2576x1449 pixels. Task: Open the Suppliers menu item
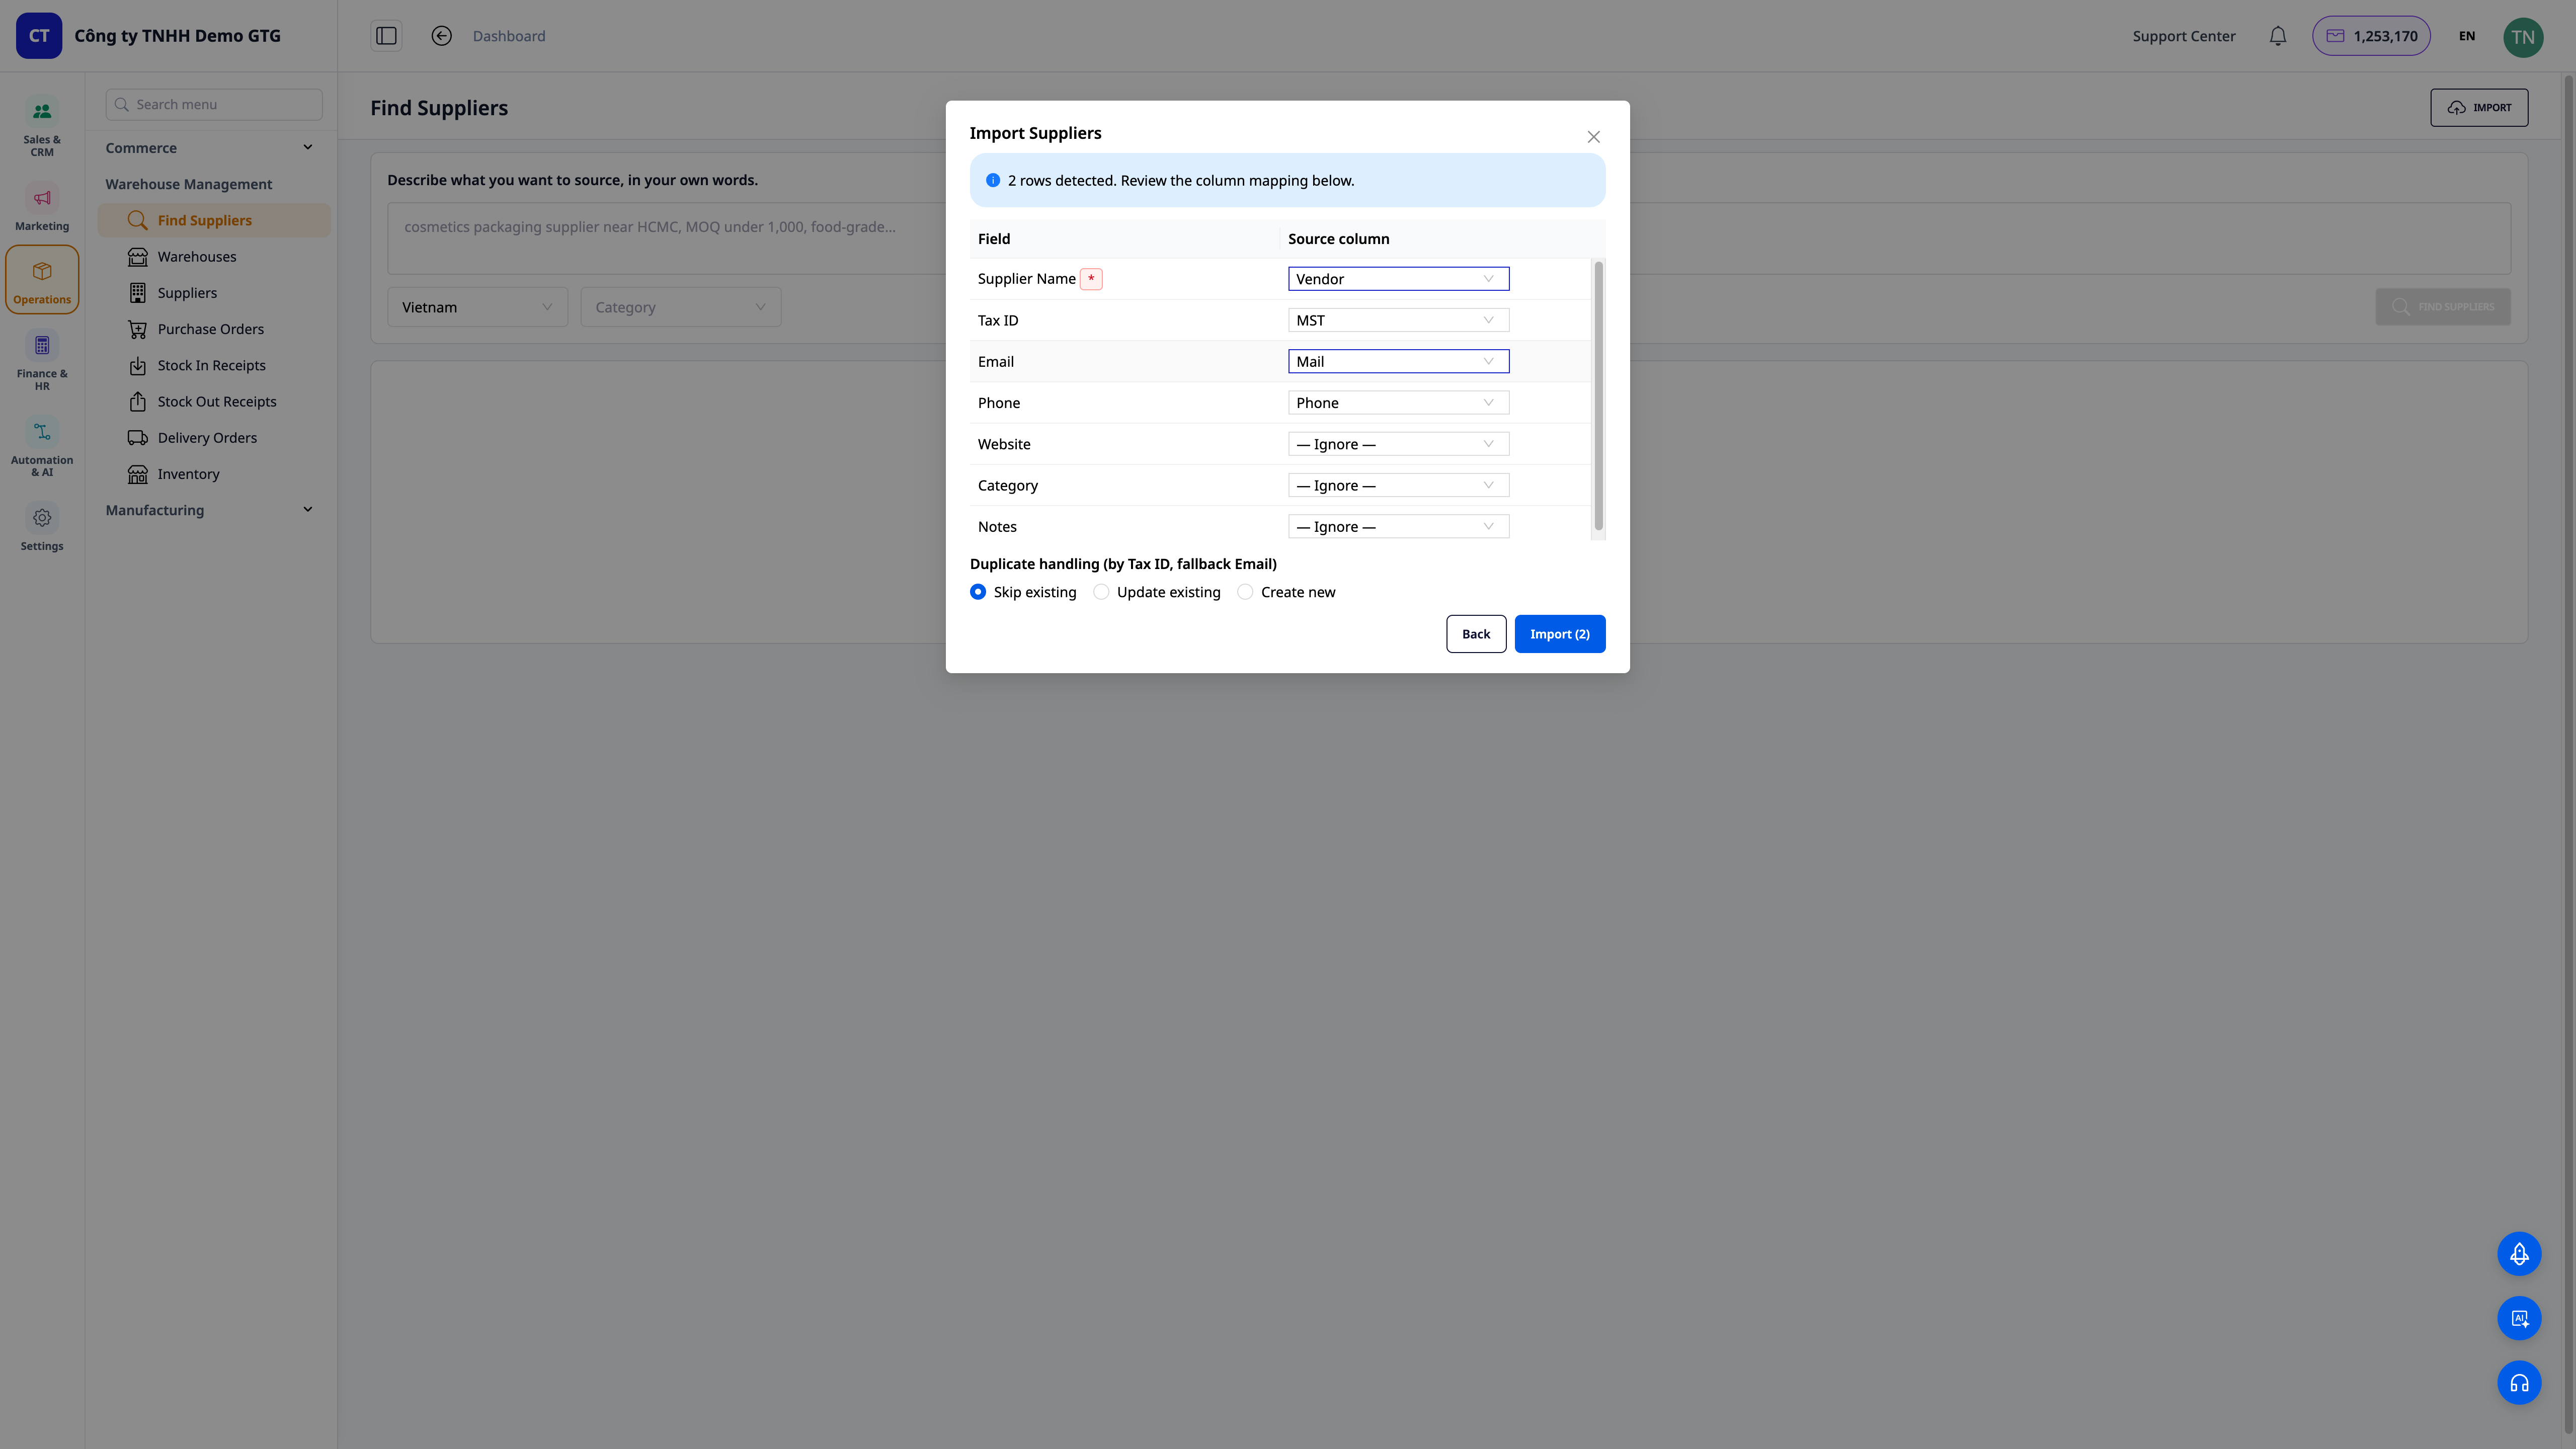click(214, 293)
